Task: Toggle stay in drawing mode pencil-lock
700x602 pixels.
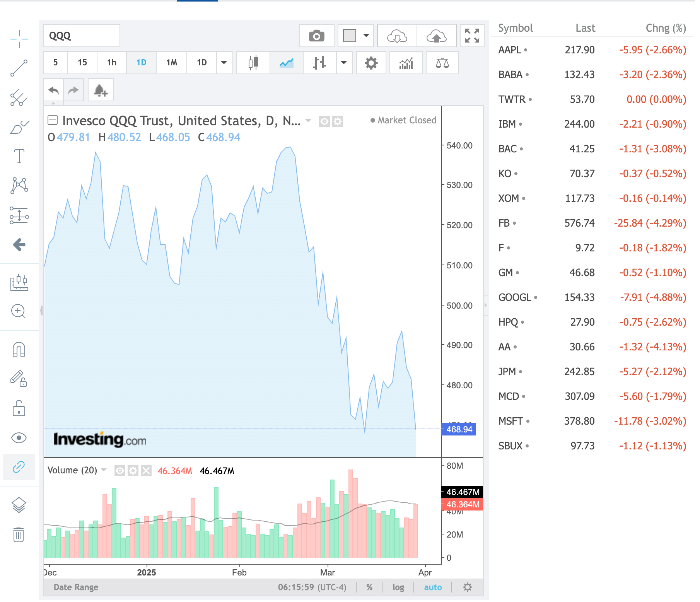Action: (x=19, y=379)
